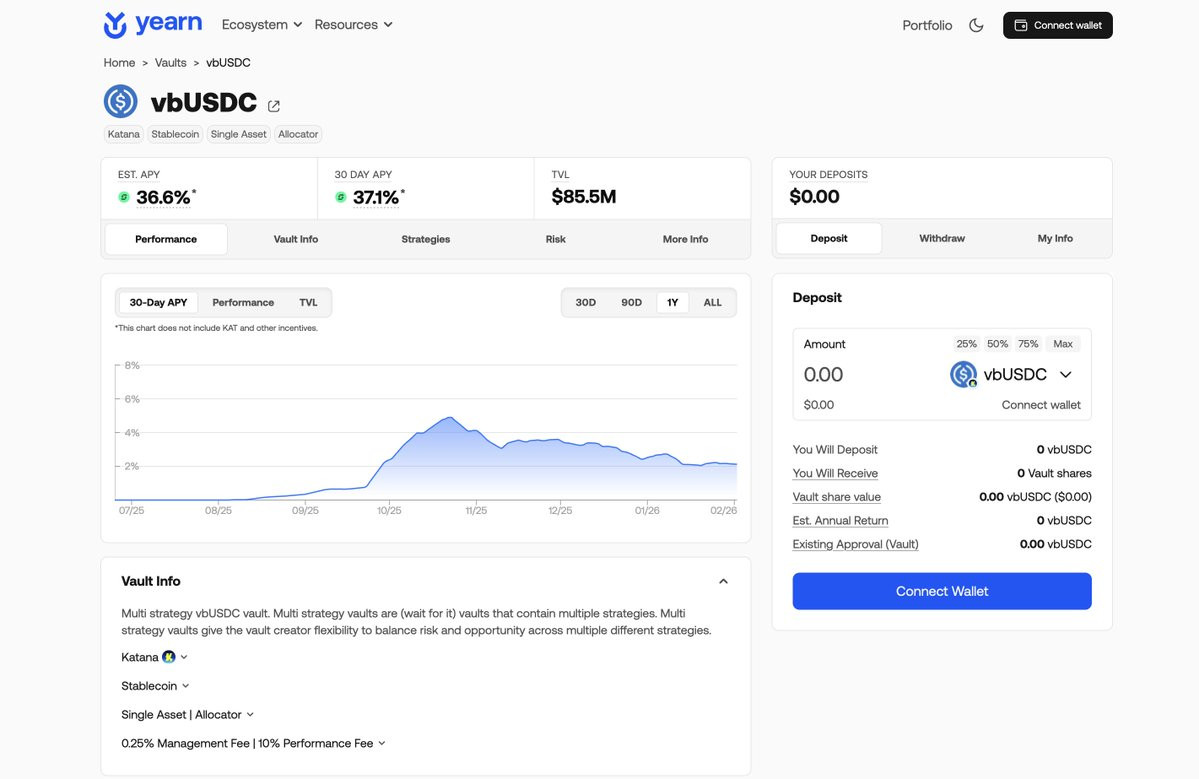The height and width of the screenshot is (779, 1199).
Task: Click the Yearn logo icon
Action: tap(115, 24)
